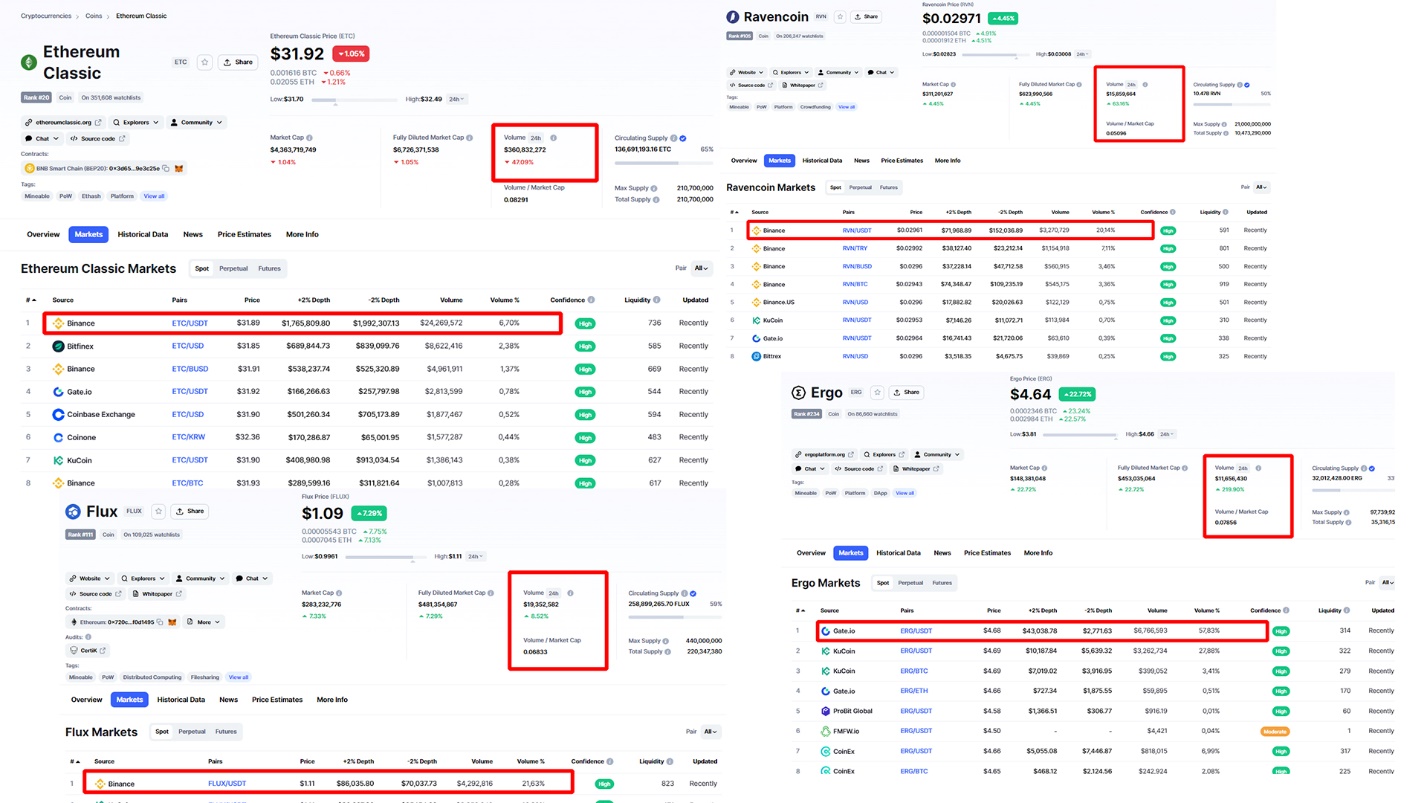Expand Ethereum Classic Explorers dropdown
This screenshot has height=803, width=1427.
[x=136, y=122]
